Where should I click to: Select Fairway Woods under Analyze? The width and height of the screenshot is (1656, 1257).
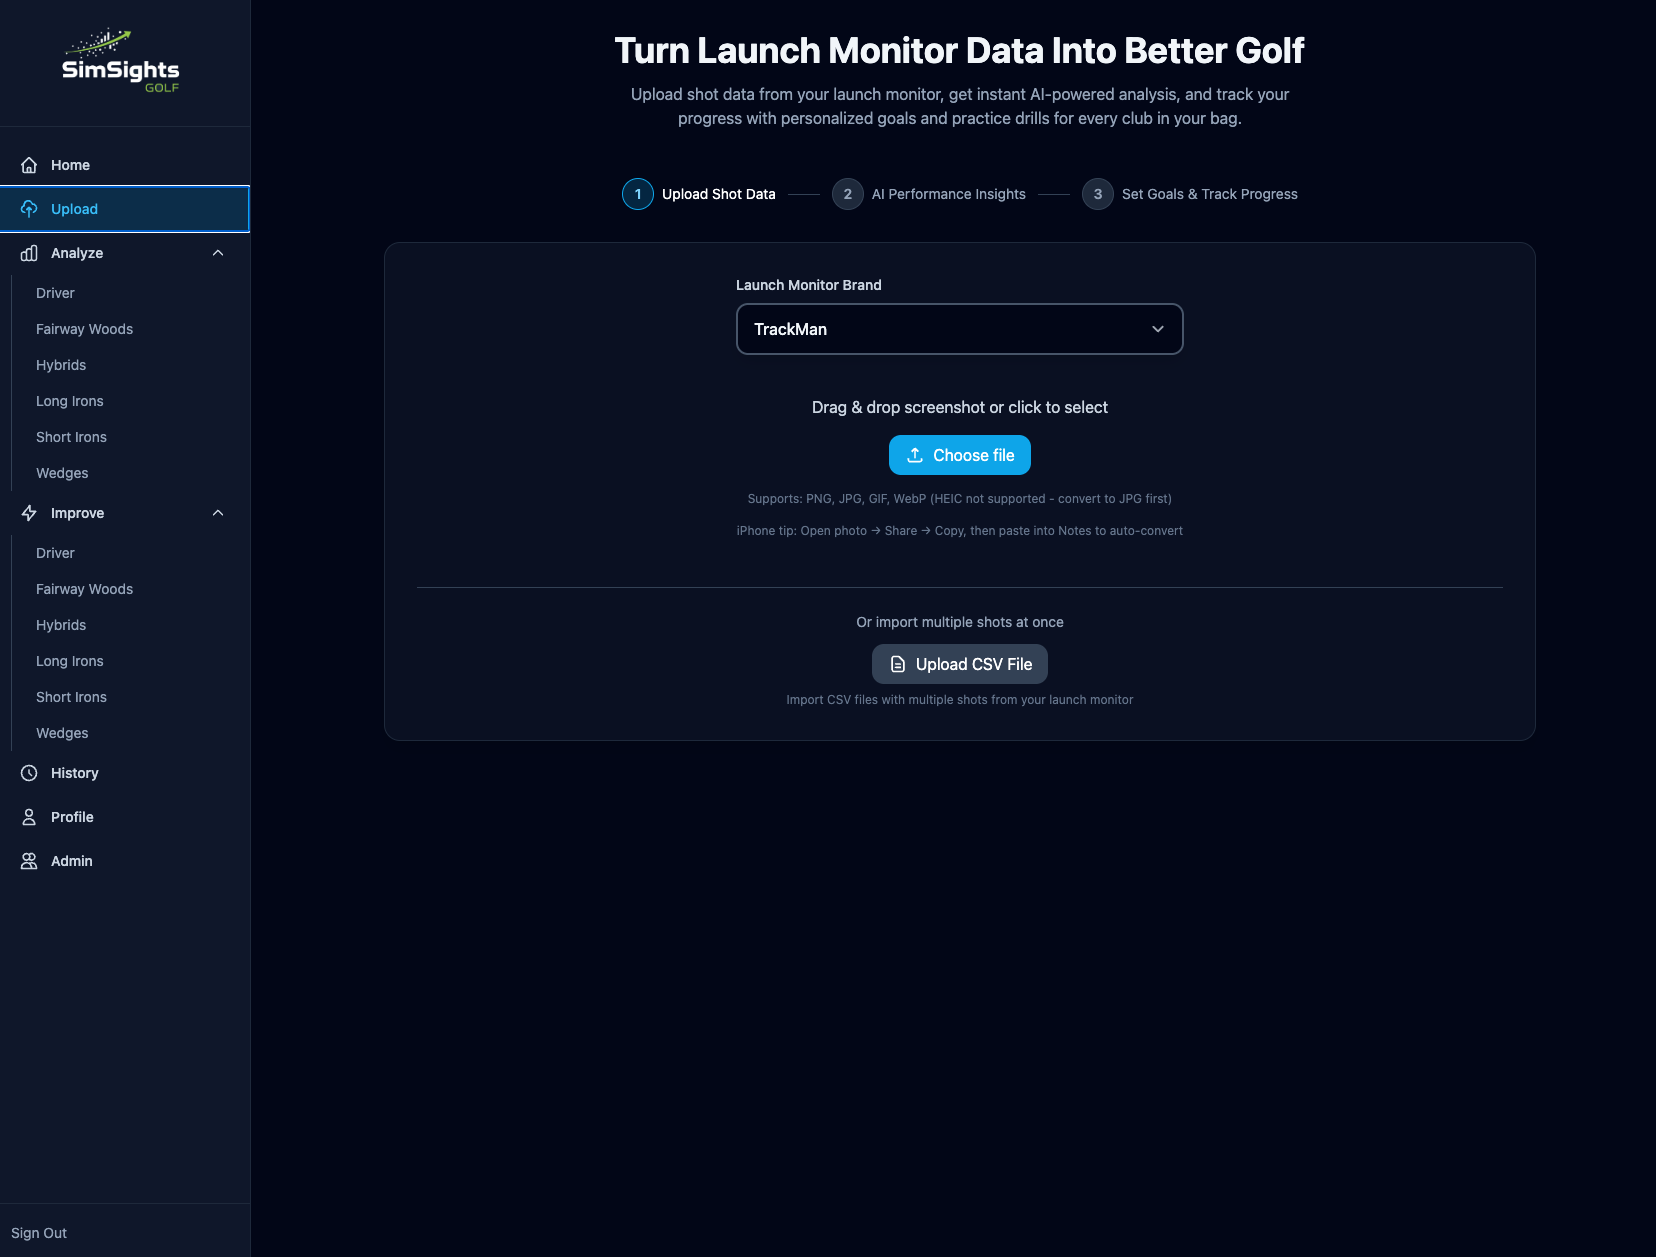(x=84, y=328)
